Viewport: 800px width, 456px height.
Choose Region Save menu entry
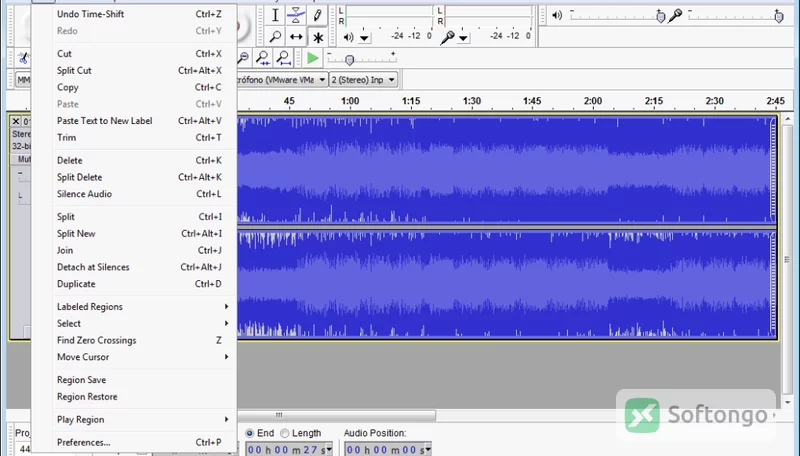(145, 380)
